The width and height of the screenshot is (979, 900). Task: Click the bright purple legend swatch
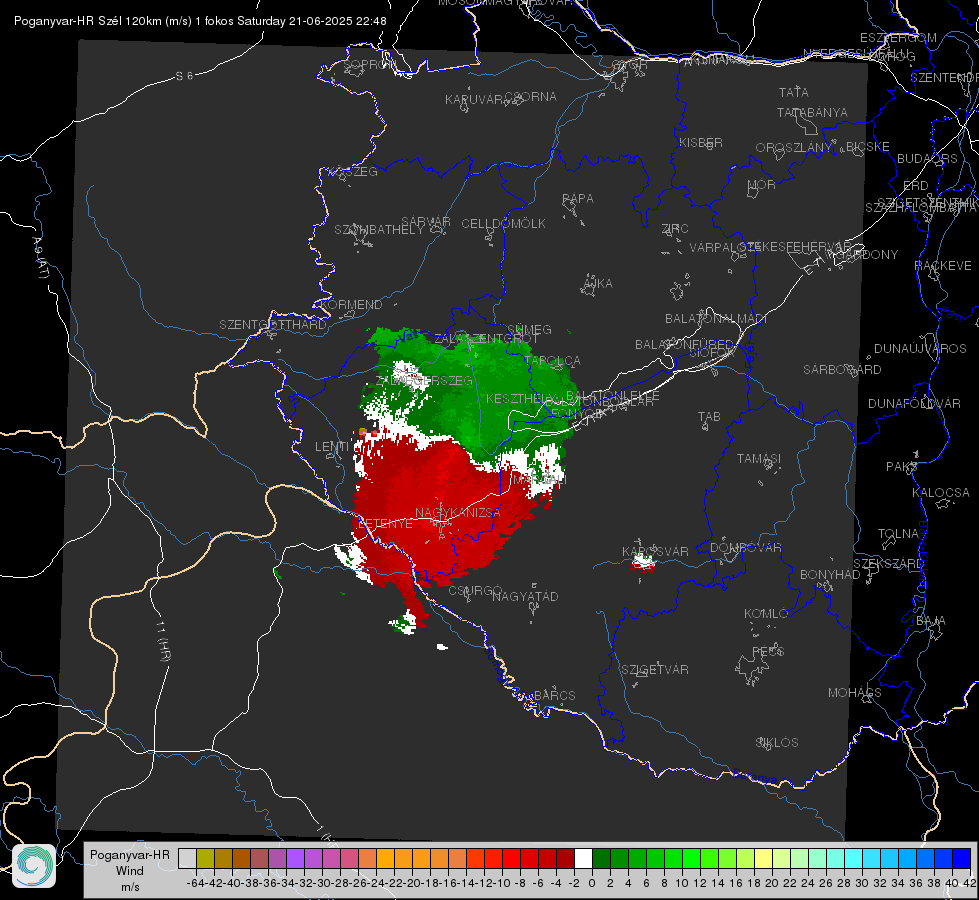pos(295,858)
